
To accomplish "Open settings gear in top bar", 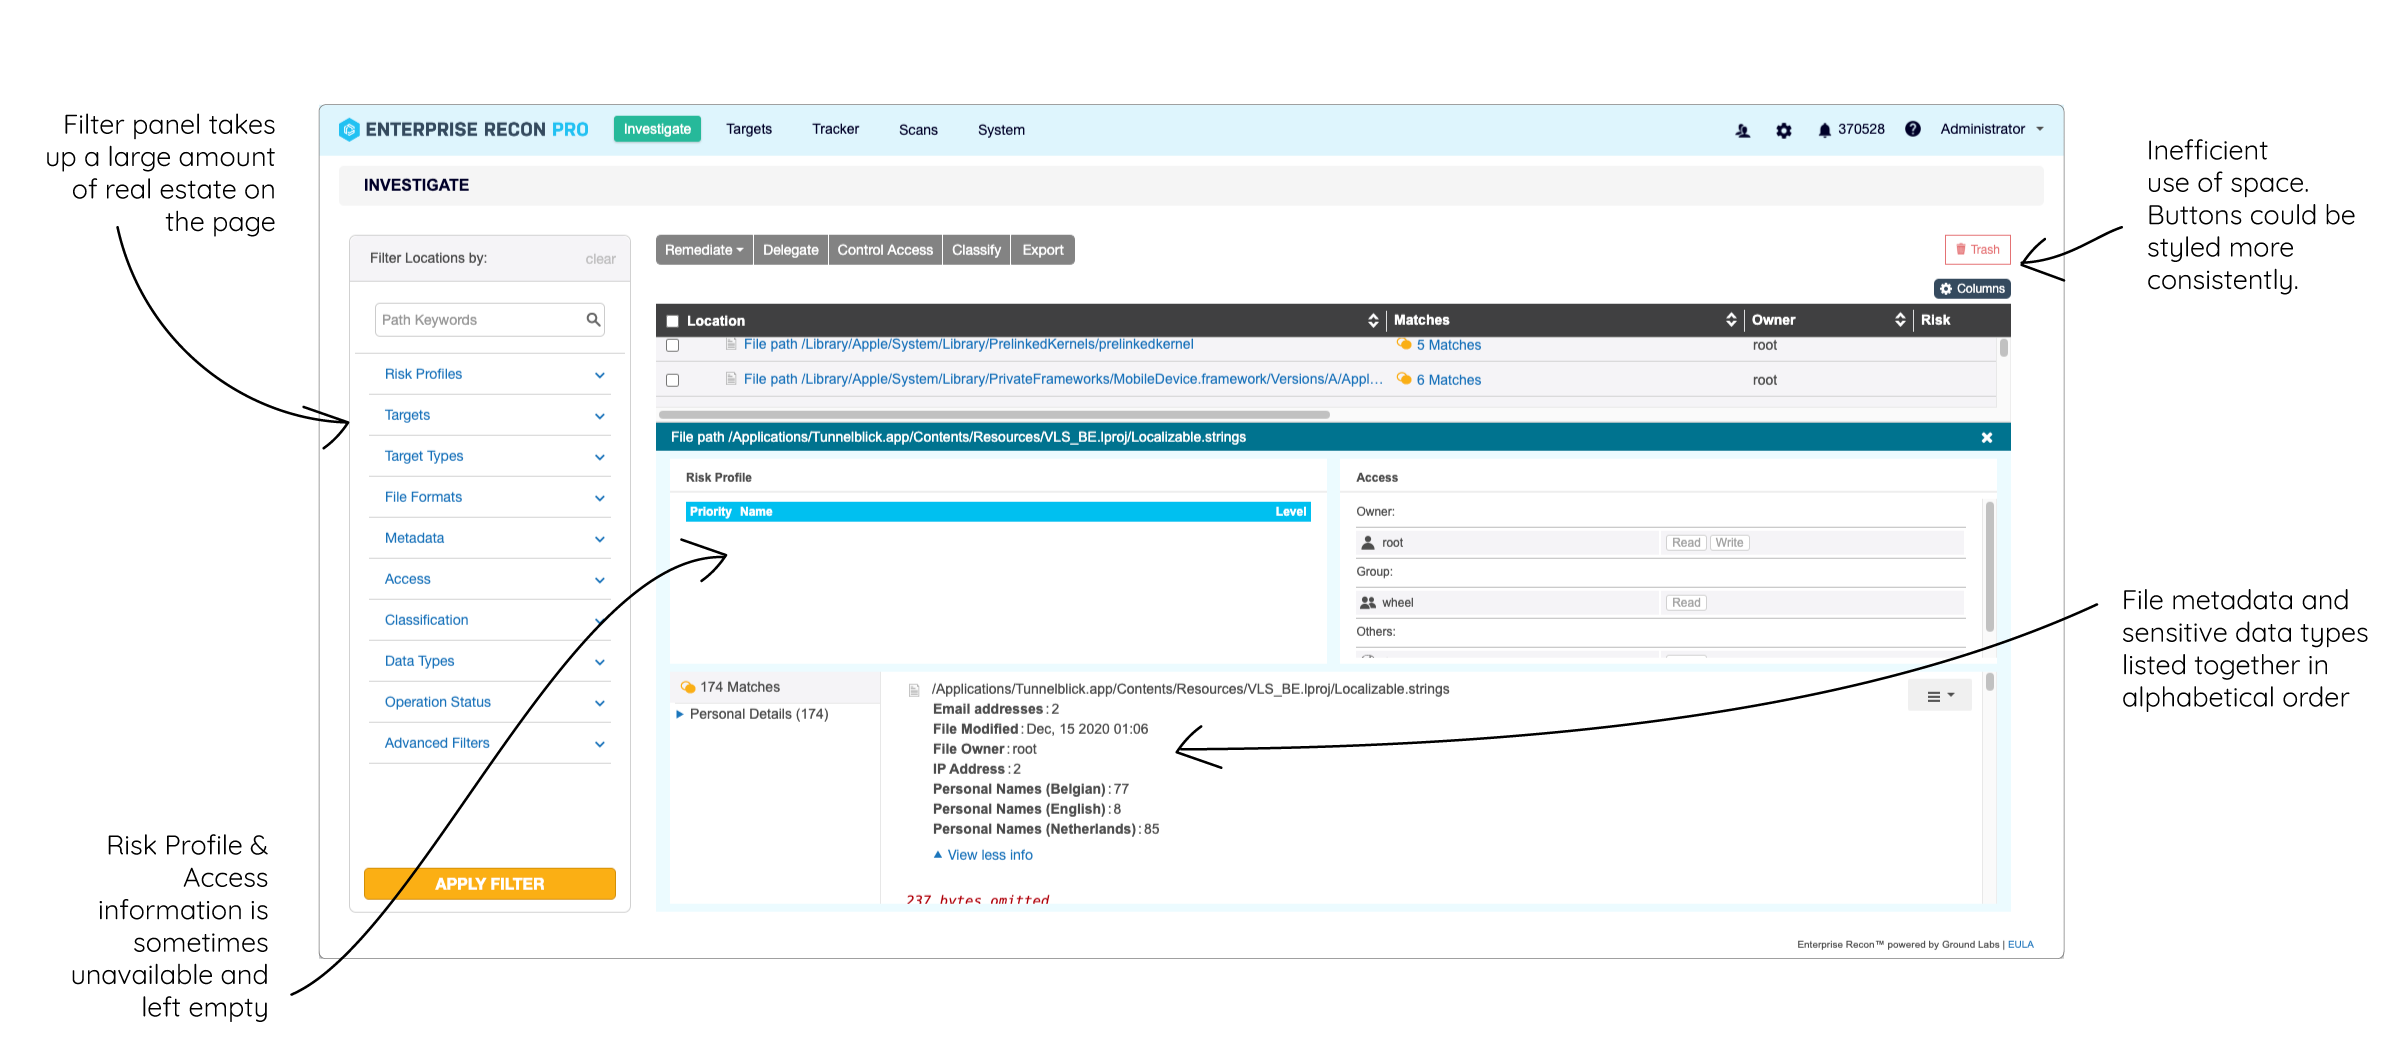I will (1783, 130).
